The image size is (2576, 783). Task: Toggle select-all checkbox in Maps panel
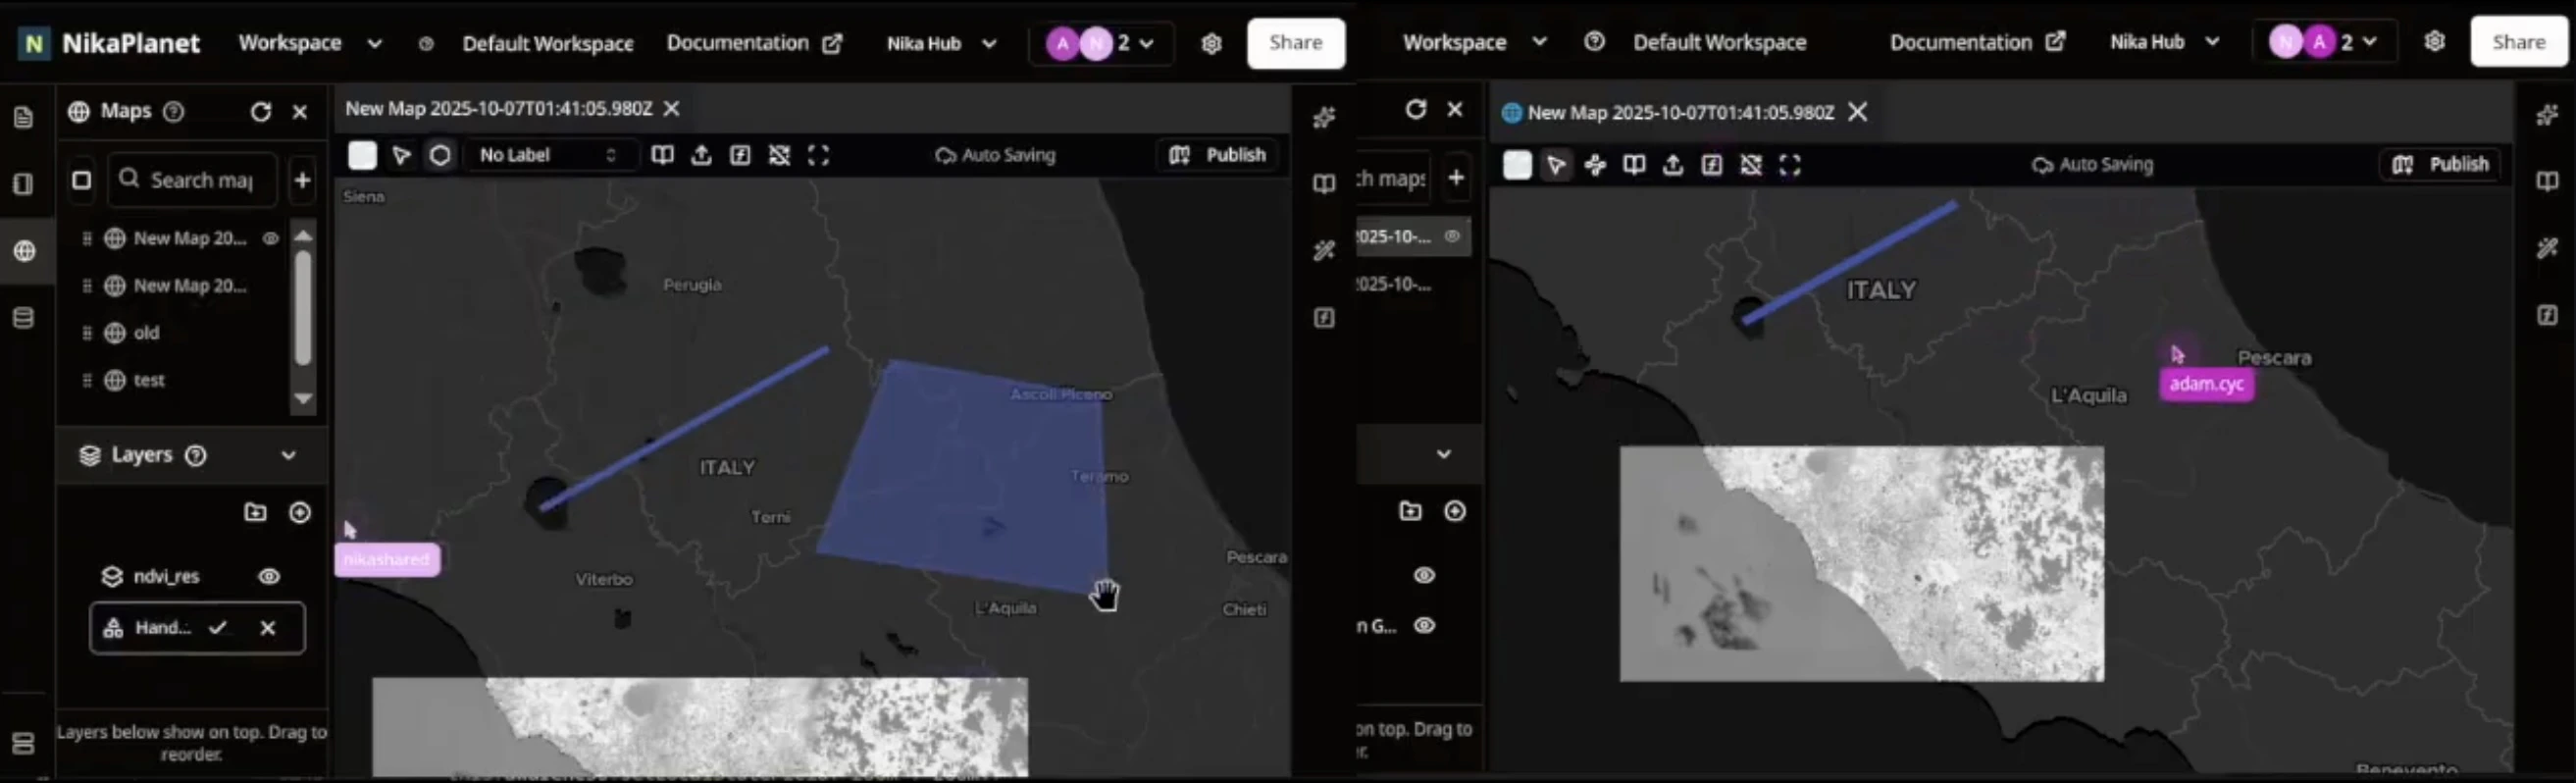point(82,180)
